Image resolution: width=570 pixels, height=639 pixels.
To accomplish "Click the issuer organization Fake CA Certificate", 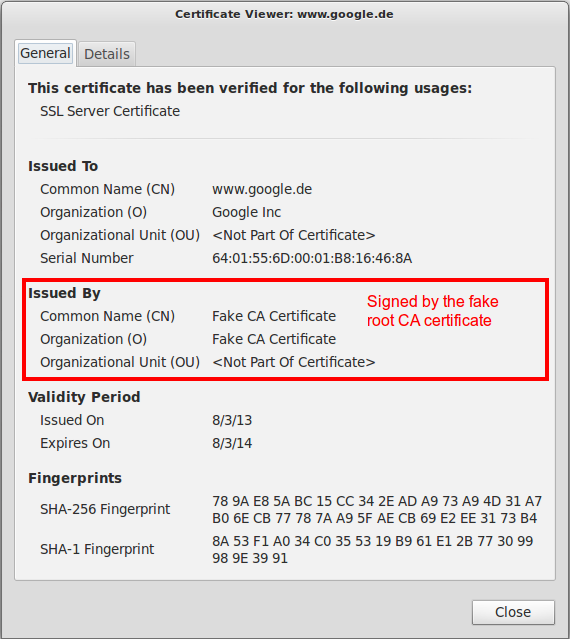I will [x=274, y=339].
